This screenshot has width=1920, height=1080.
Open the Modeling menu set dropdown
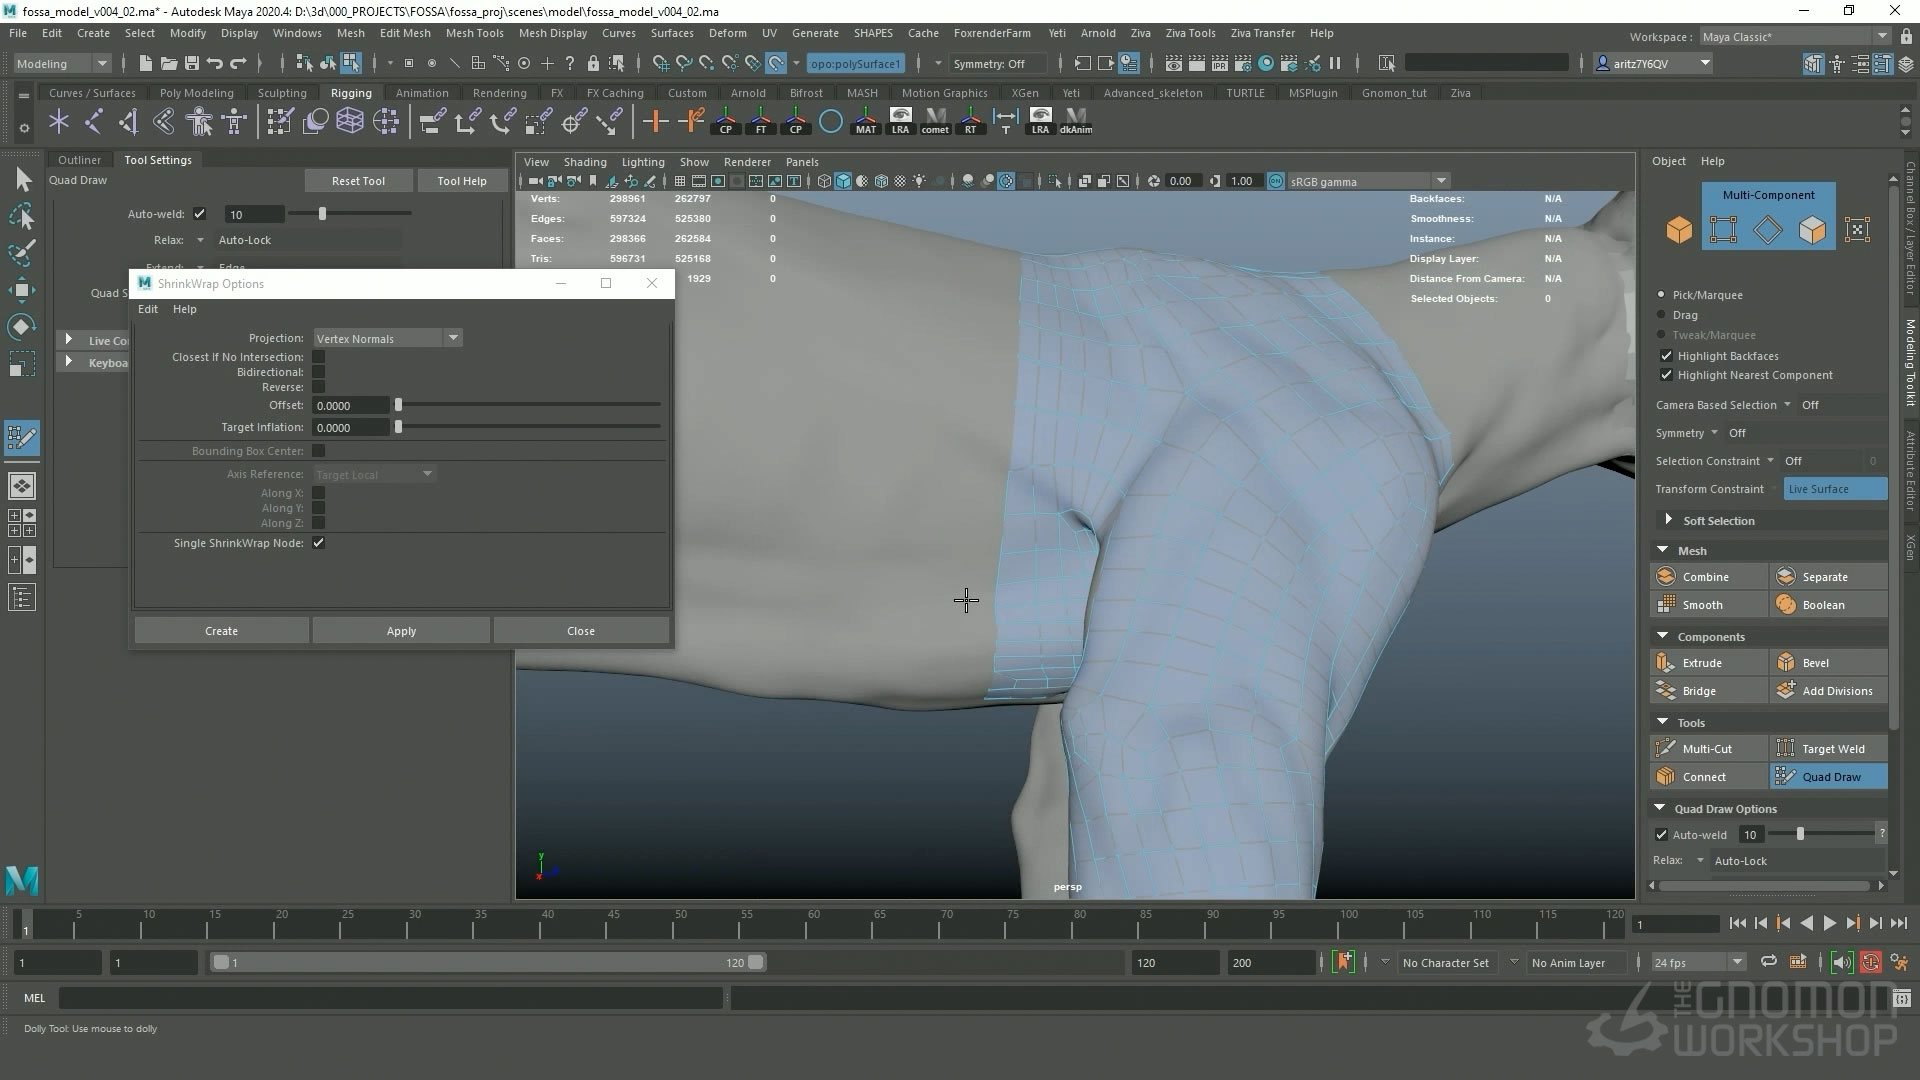62,63
